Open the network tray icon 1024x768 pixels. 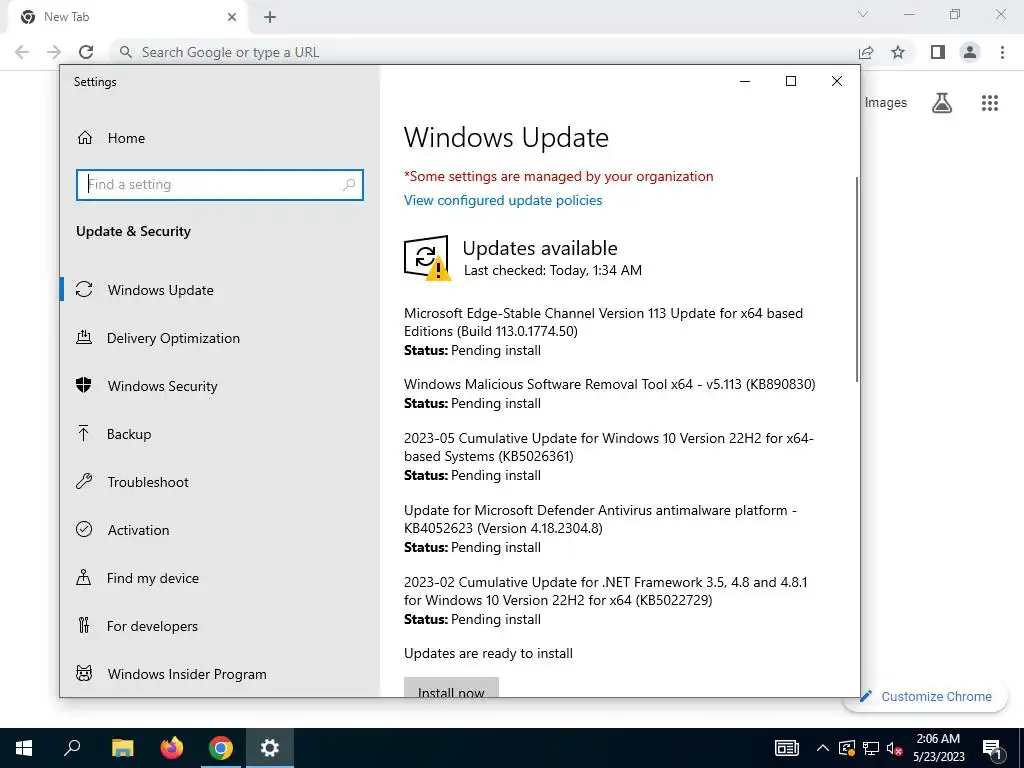871,748
